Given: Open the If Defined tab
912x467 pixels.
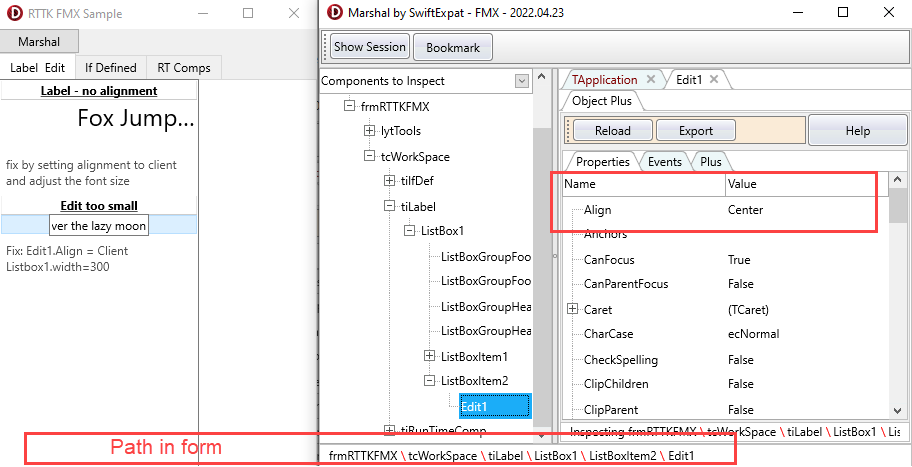Looking at the screenshot, I should coord(111,67).
